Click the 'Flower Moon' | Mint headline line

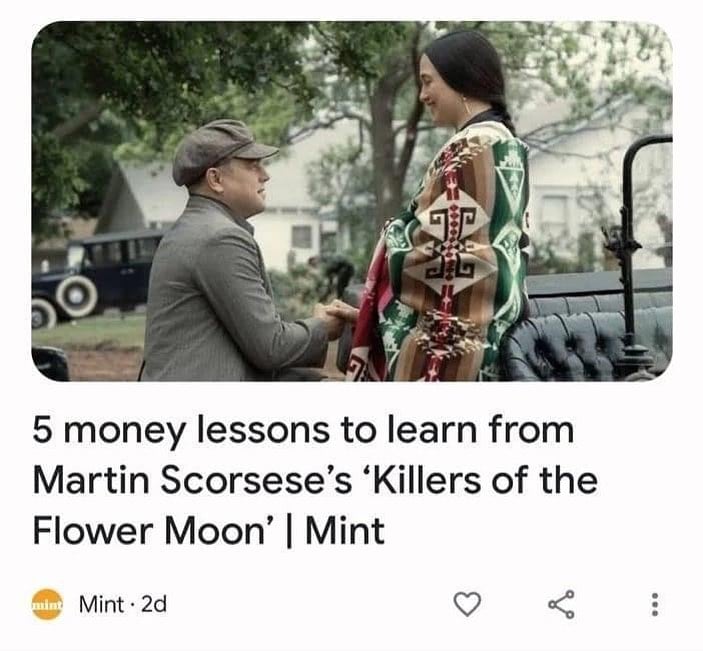coord(208,530)
